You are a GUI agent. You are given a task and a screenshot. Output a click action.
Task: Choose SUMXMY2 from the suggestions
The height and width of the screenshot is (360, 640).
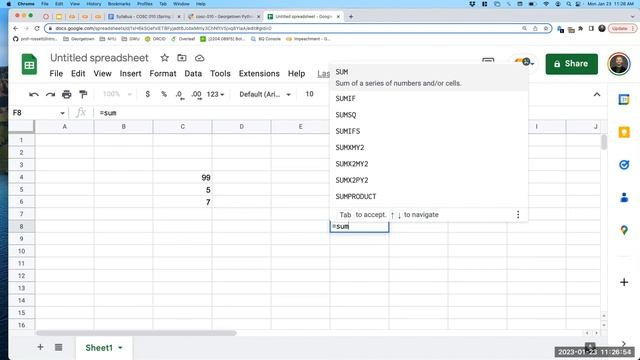(x=429, y=148)
